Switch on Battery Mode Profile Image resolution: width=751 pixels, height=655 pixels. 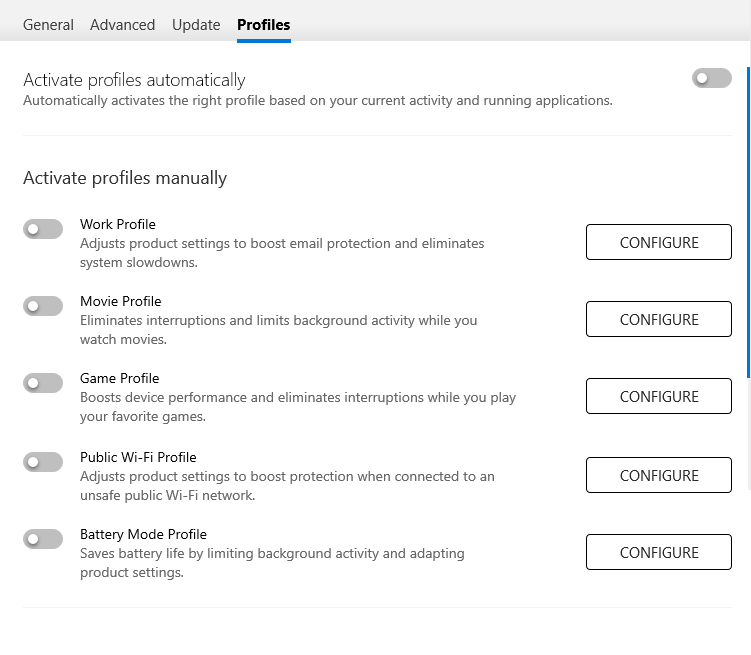(43, 540)
